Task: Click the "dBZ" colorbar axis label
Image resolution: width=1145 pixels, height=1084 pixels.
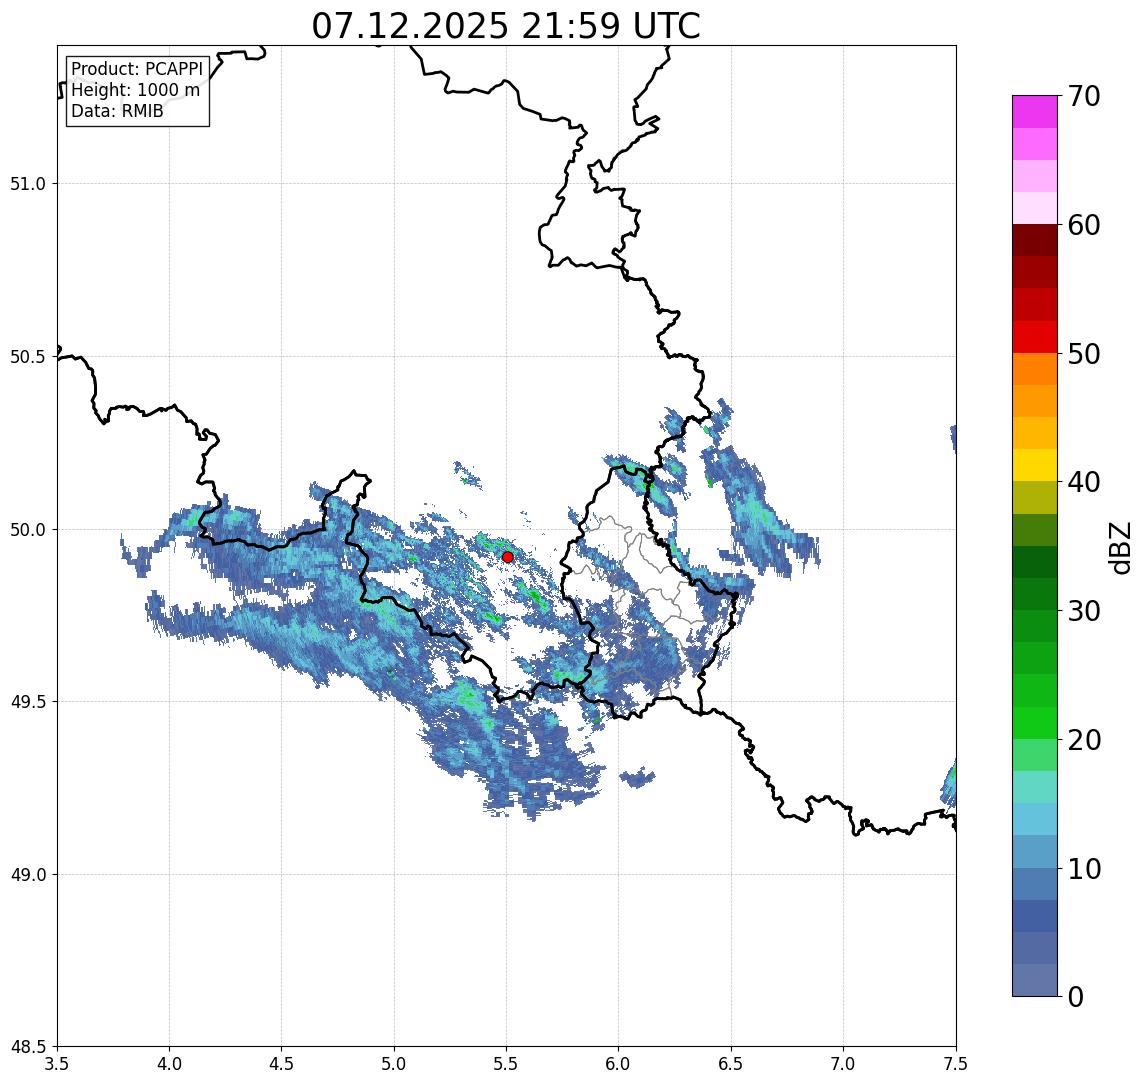Action: (1119, 547)
